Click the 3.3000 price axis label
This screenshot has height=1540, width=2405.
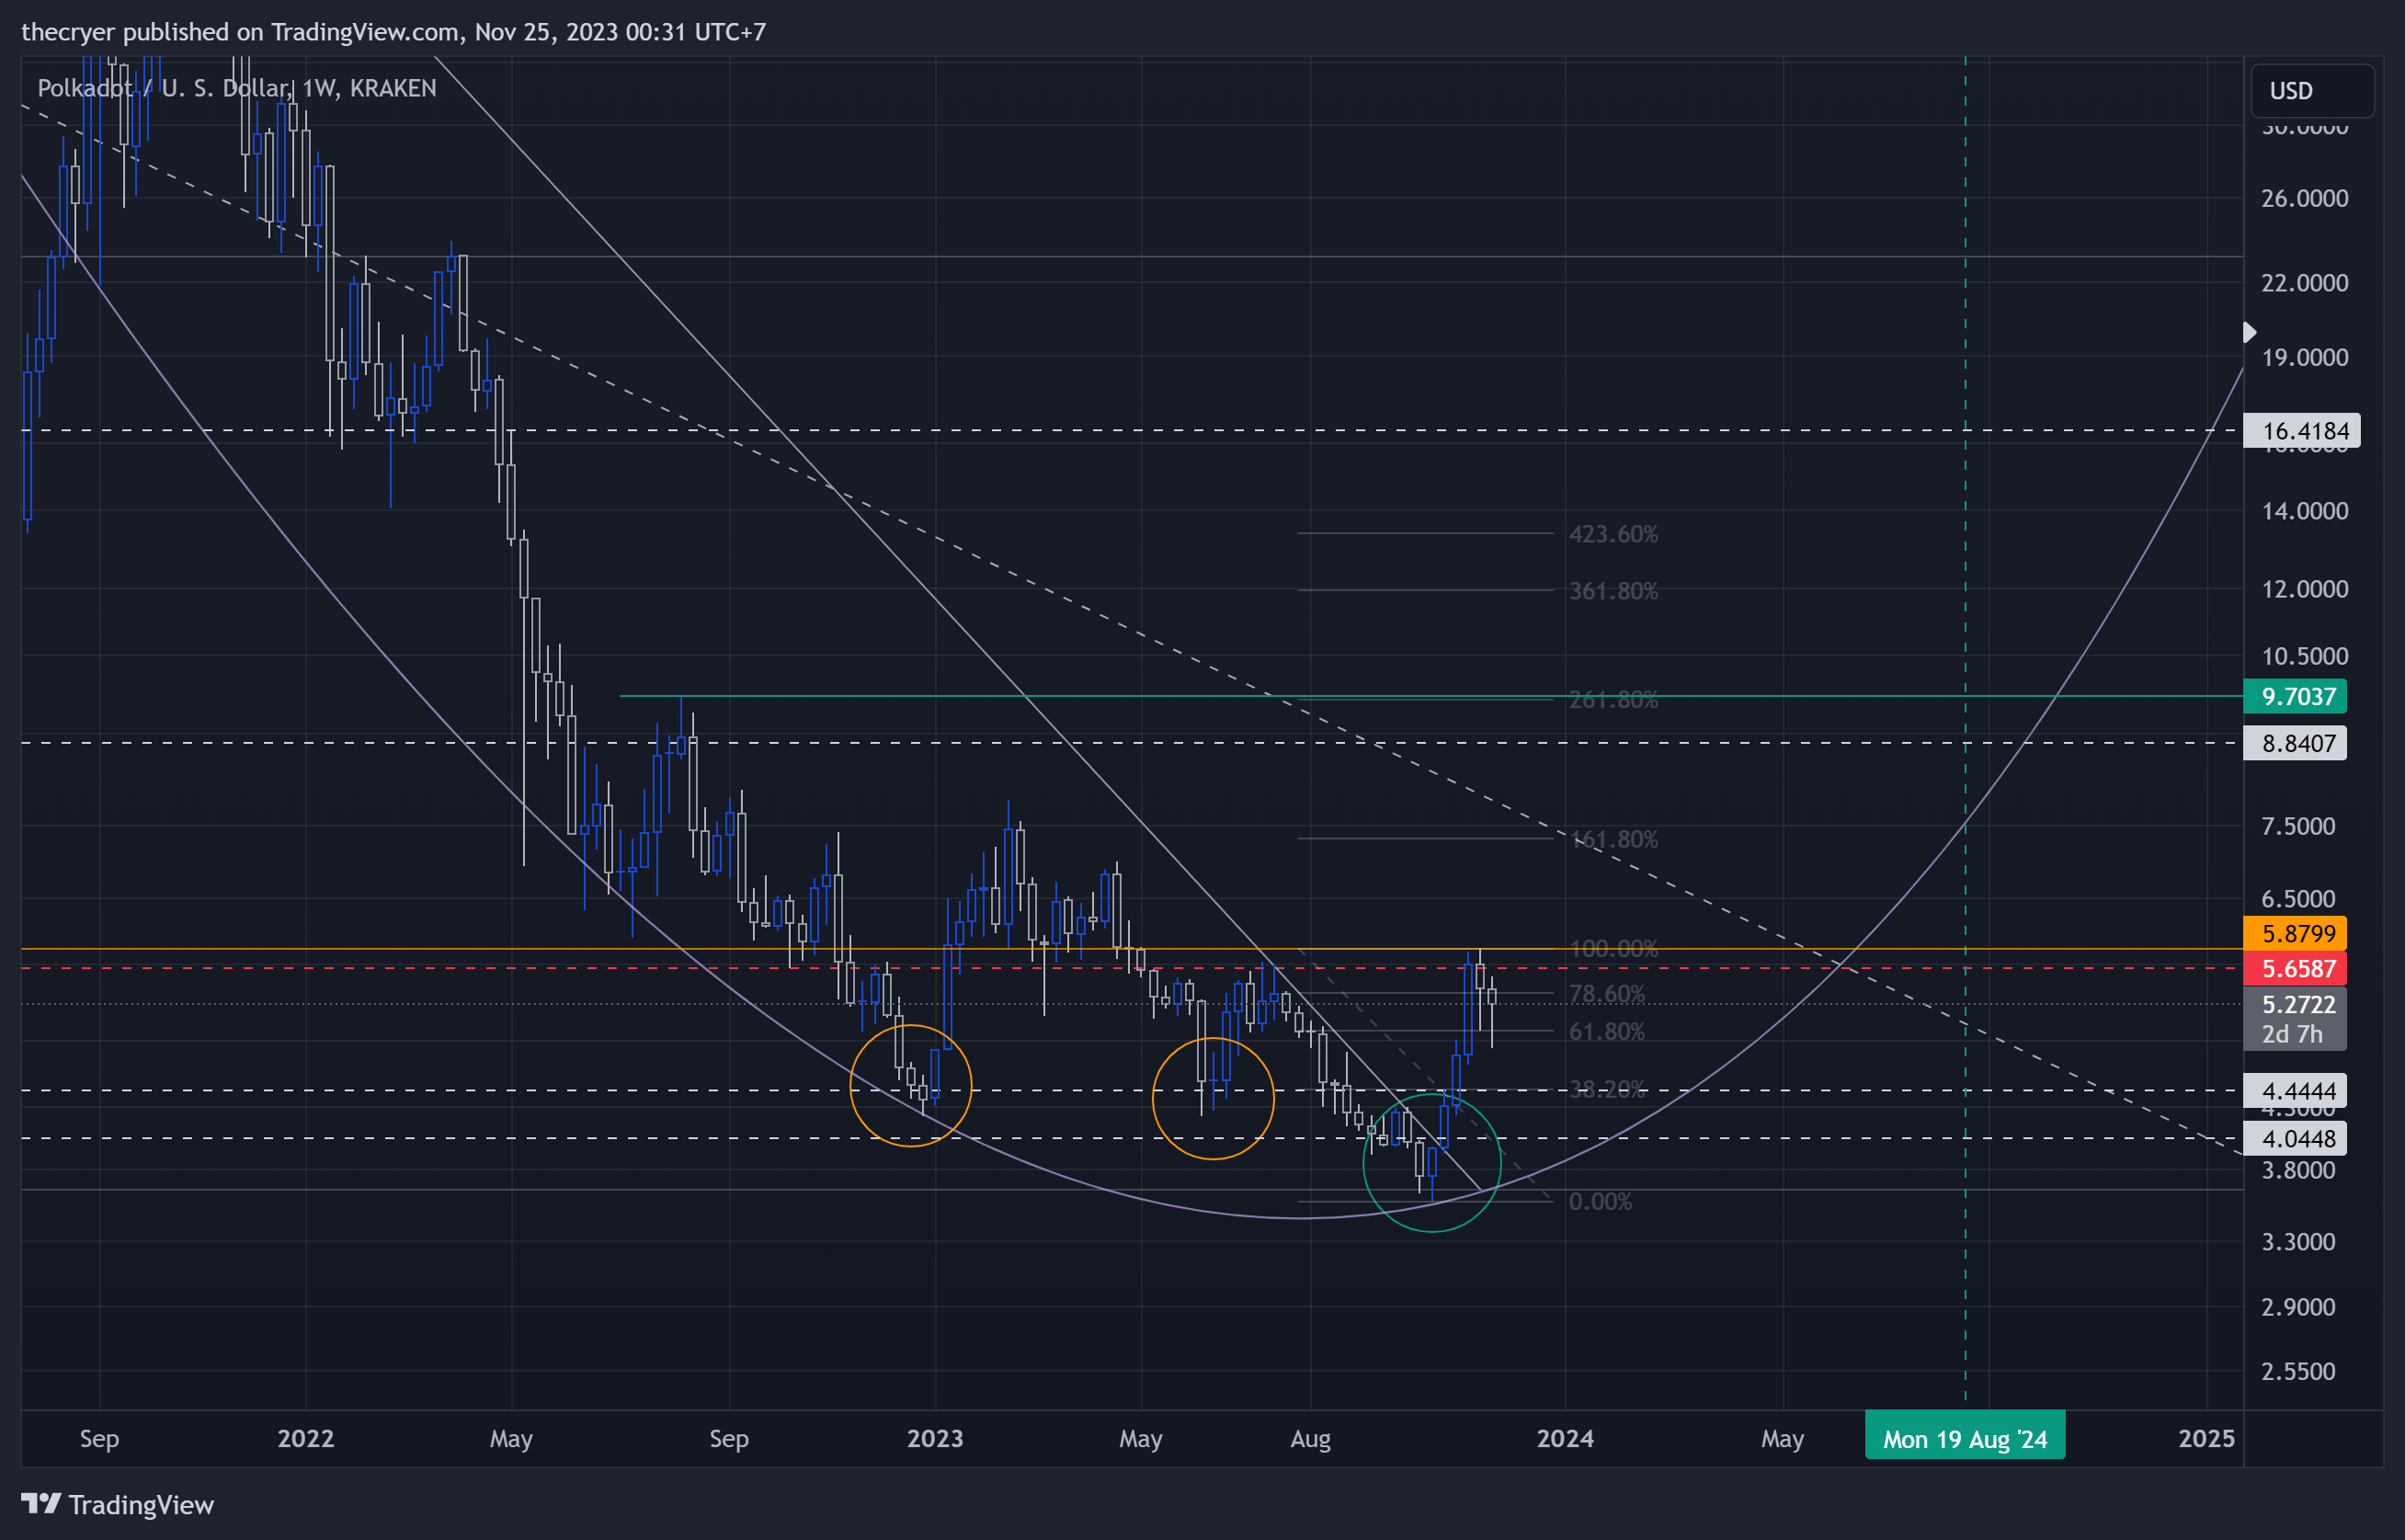tap(2299, 1242)
